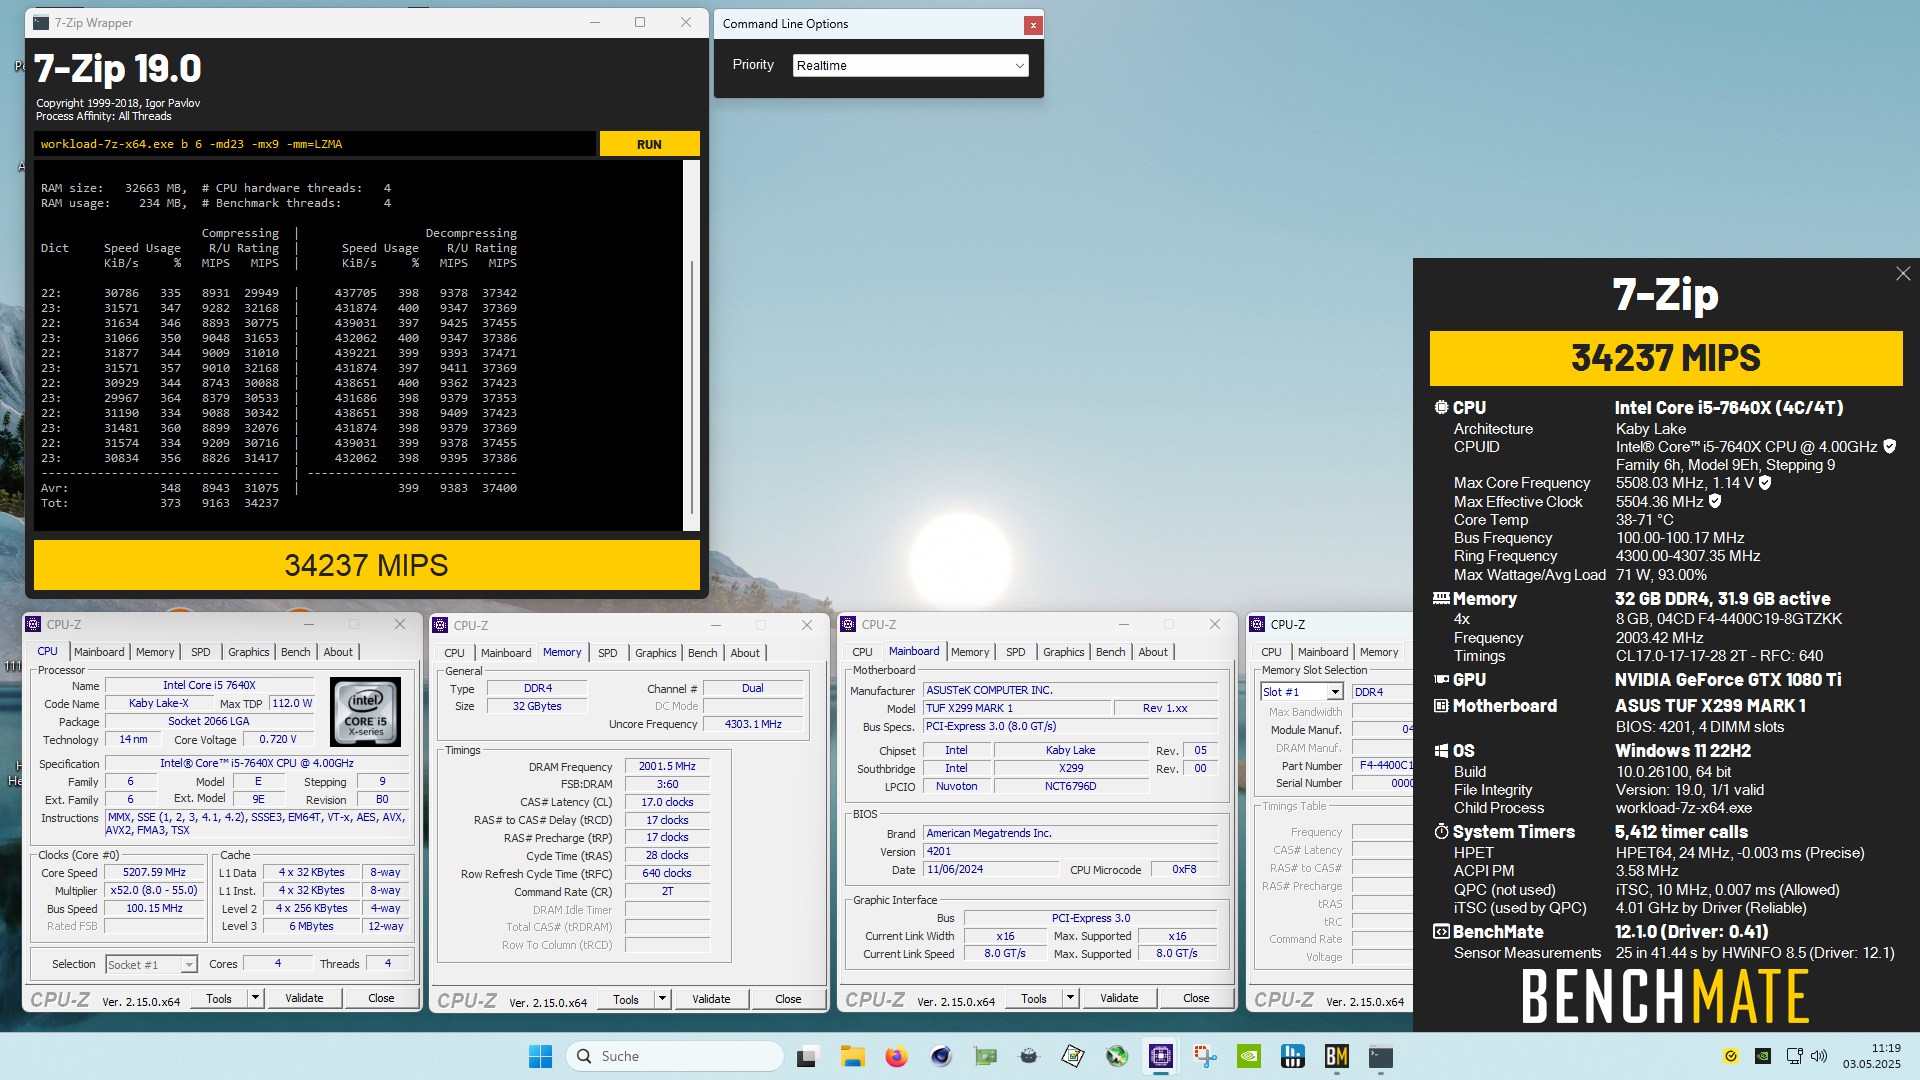1920x1080 pixels.
Task: Open Snipping Tool from the taskbar
Action: coord(1204,1056)
